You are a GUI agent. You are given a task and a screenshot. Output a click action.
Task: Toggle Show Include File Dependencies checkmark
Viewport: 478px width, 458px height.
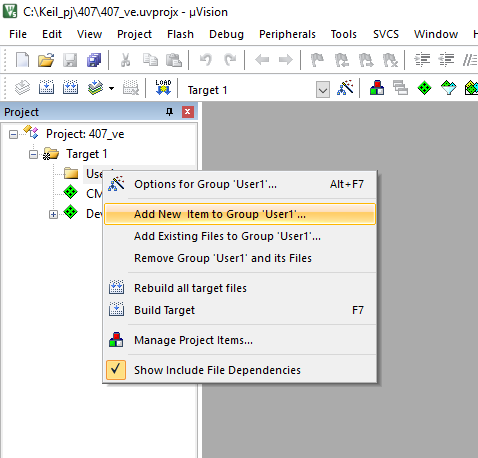116,370
